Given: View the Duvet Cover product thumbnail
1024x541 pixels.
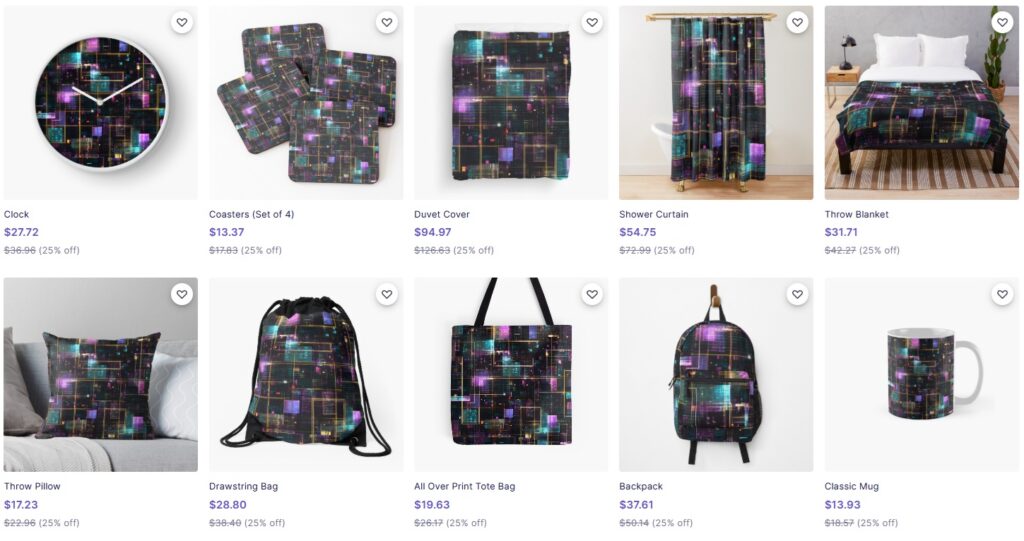Looking at the screenshot, I should (x=511, y=103).
